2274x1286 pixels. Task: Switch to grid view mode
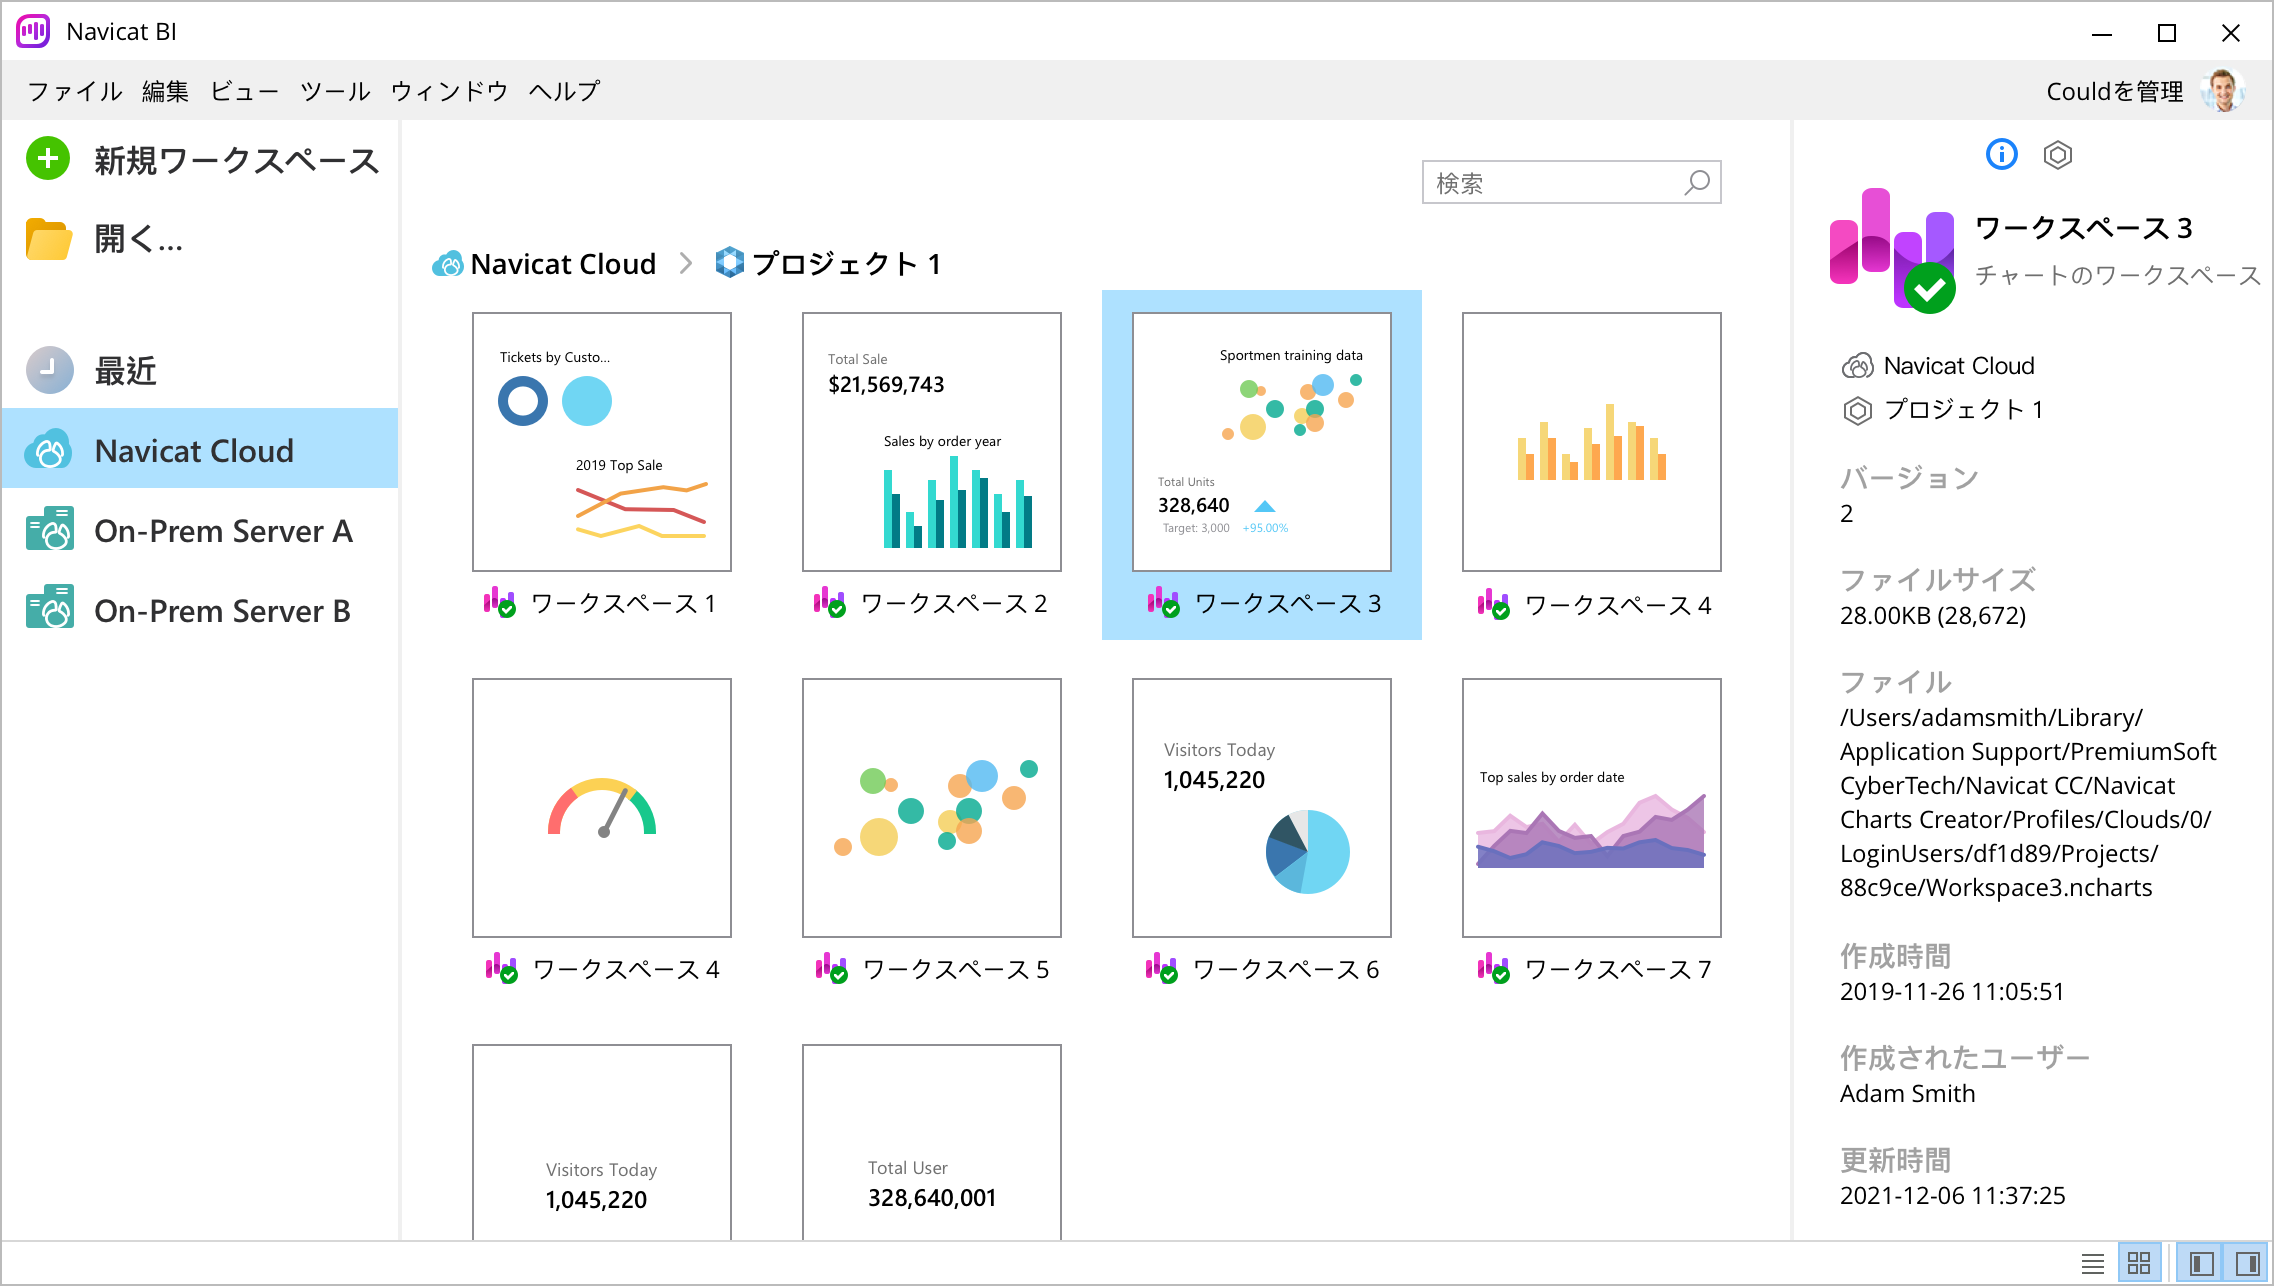(x=2139, y=1263)
